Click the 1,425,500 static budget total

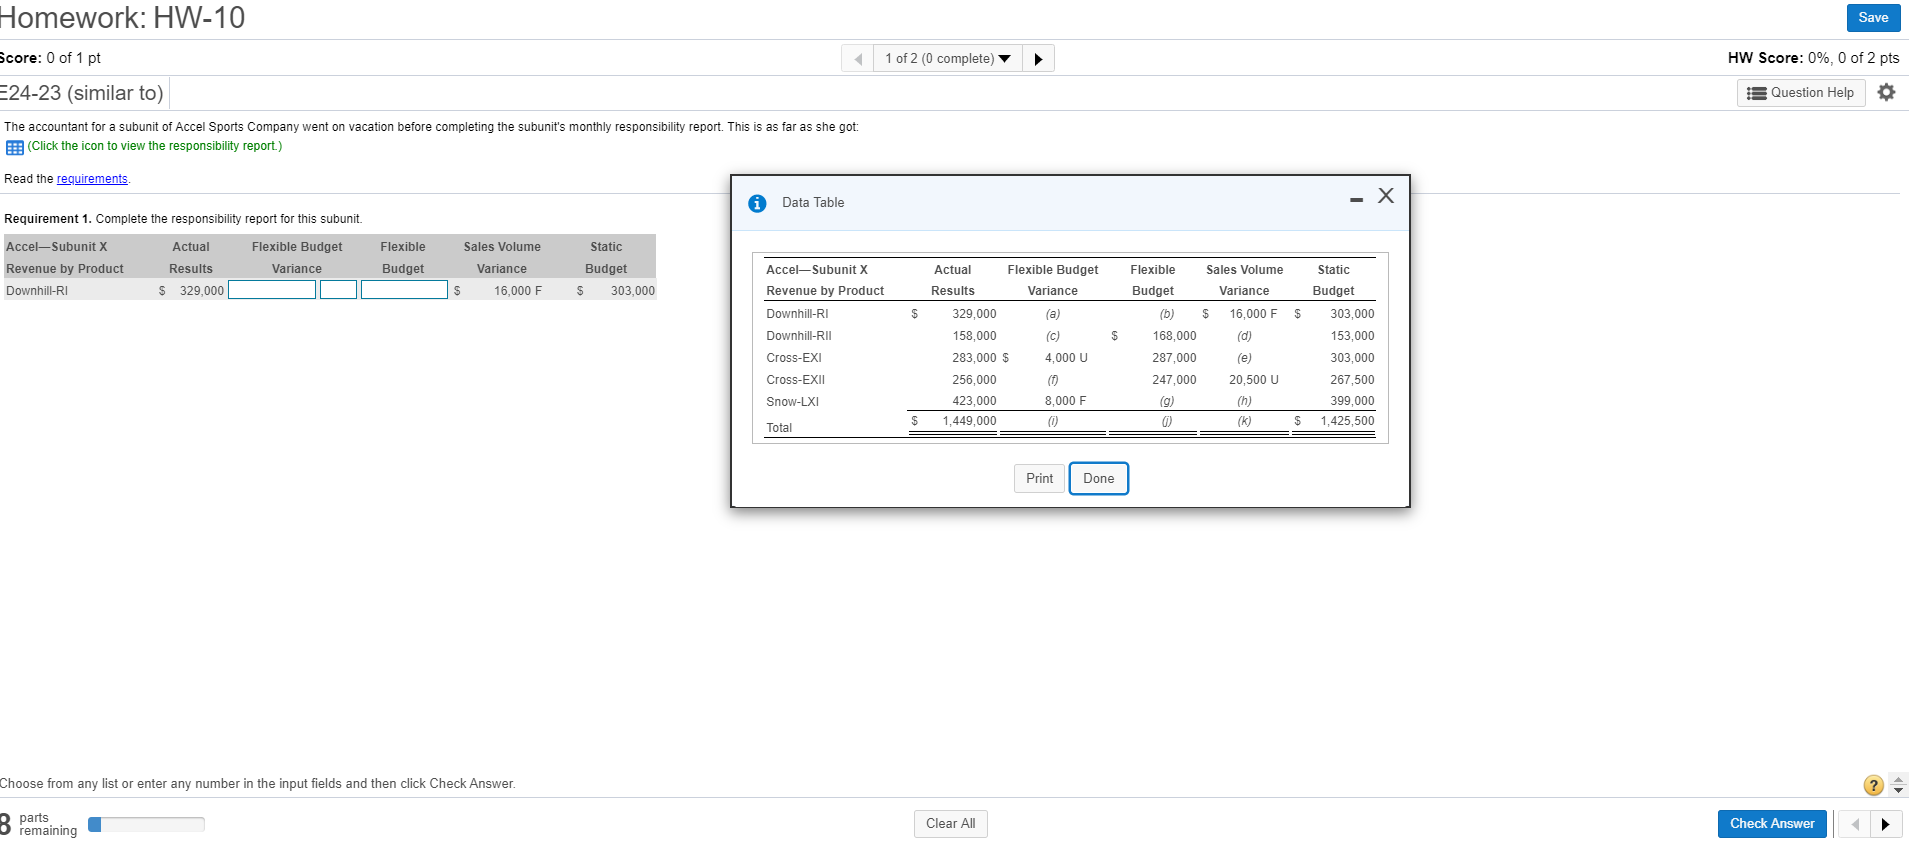click(x=1347, y=421)
